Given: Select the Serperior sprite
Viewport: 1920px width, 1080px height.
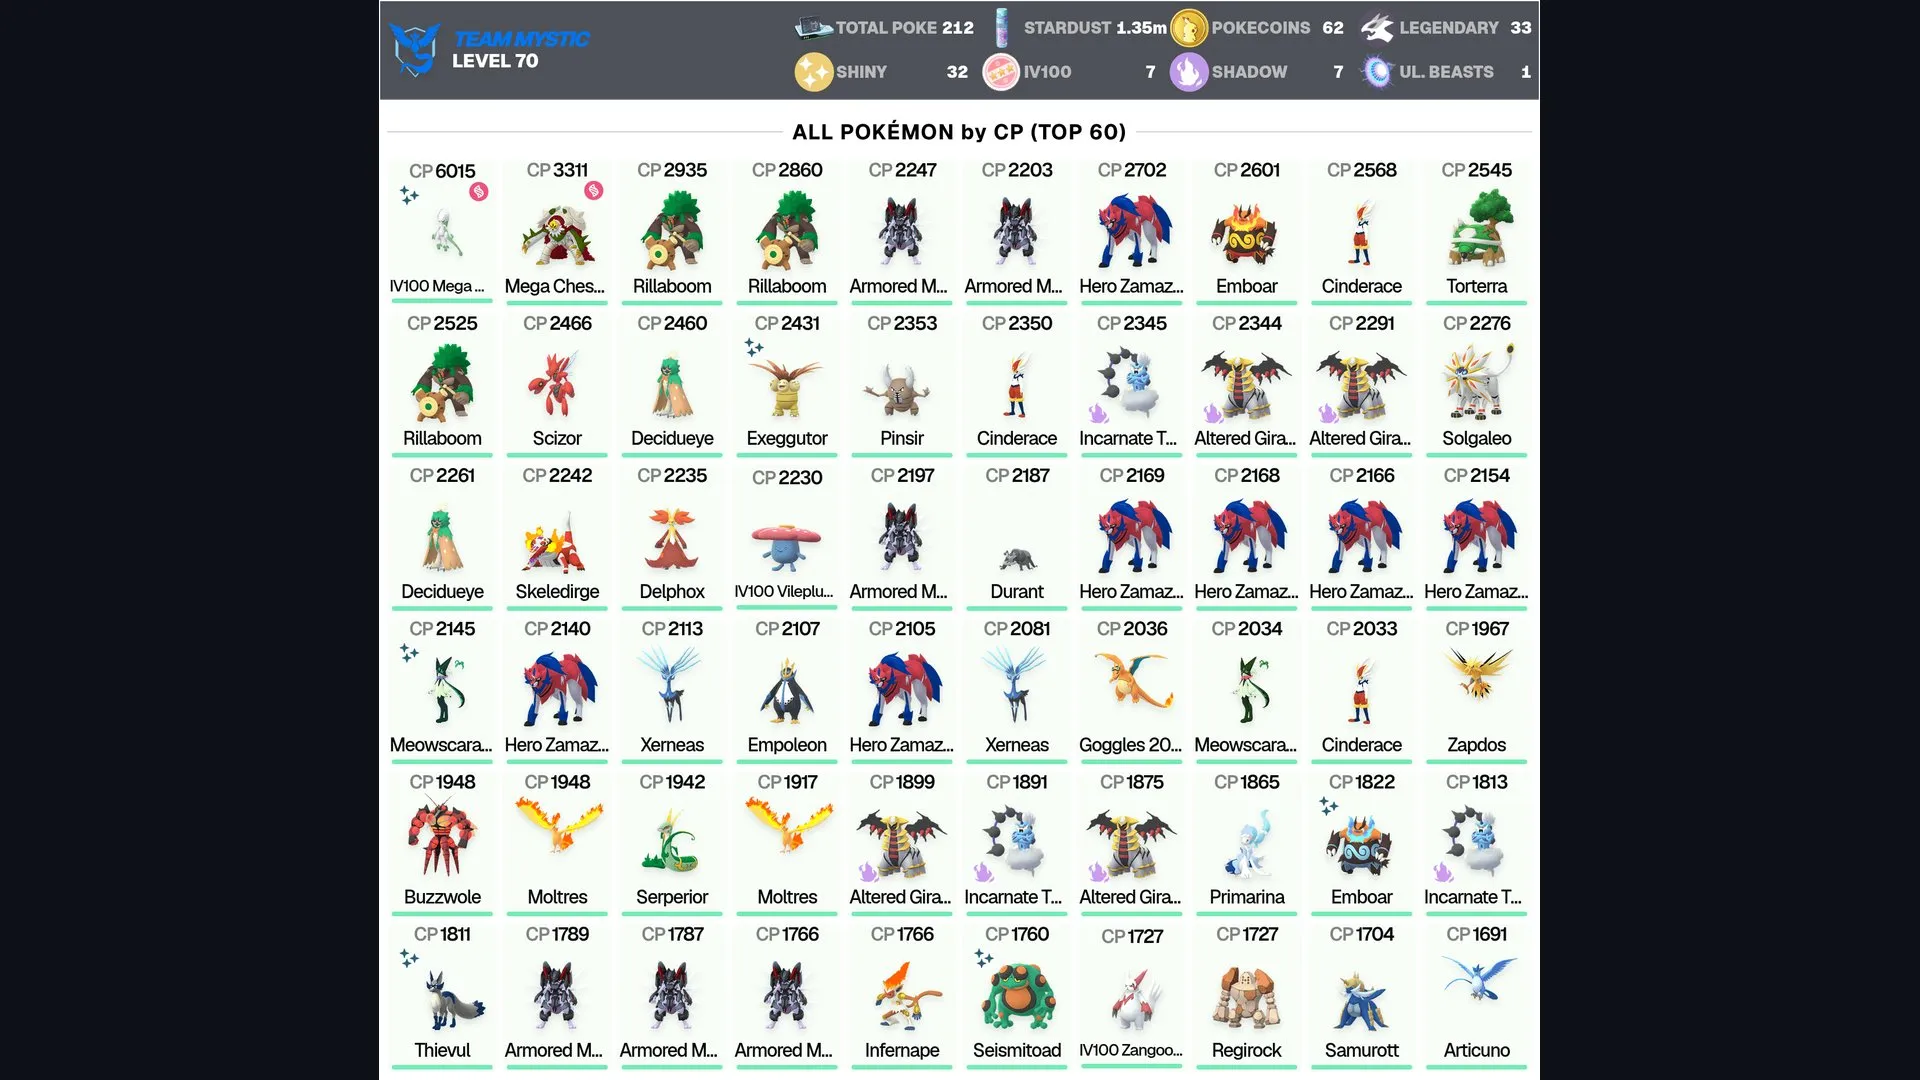Looking at the screenshot, I should coord(672,841).
